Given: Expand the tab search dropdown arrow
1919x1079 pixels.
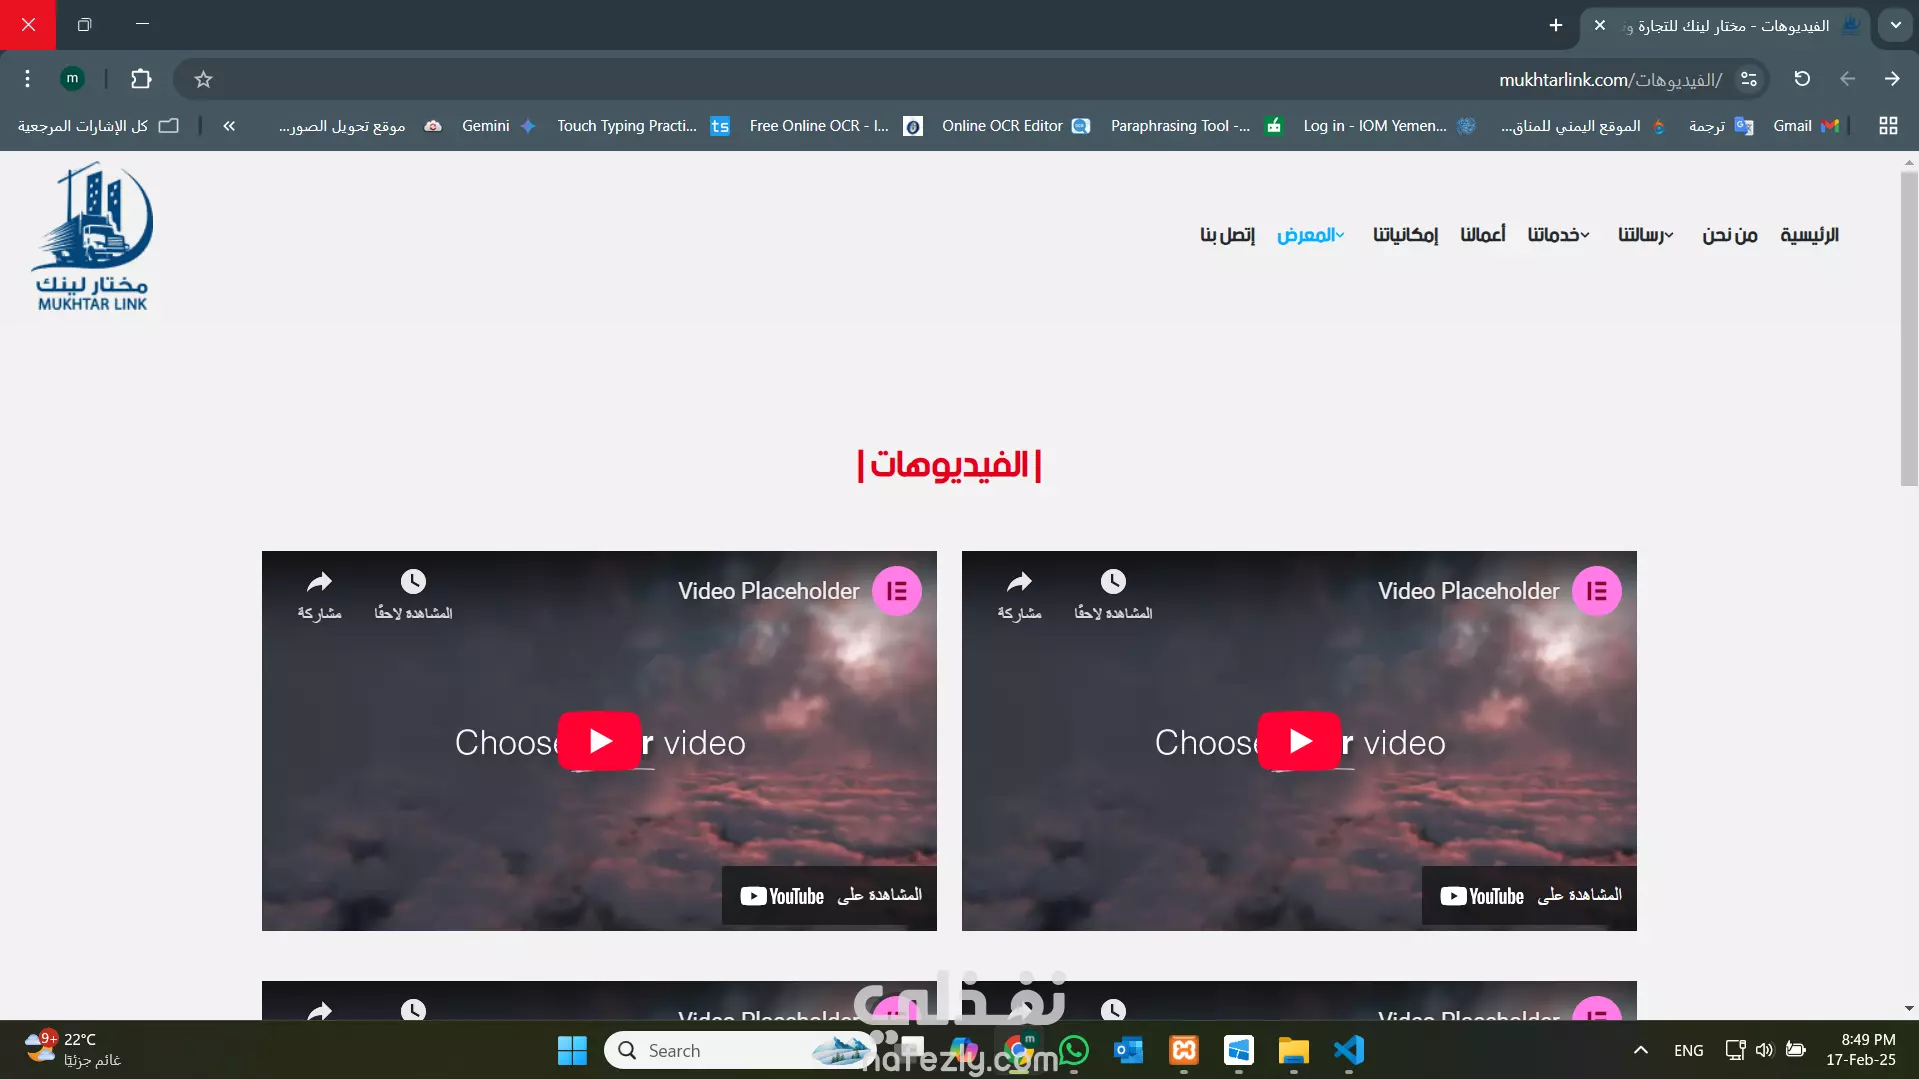Looking at the screenshot, I should [1895, 25].
